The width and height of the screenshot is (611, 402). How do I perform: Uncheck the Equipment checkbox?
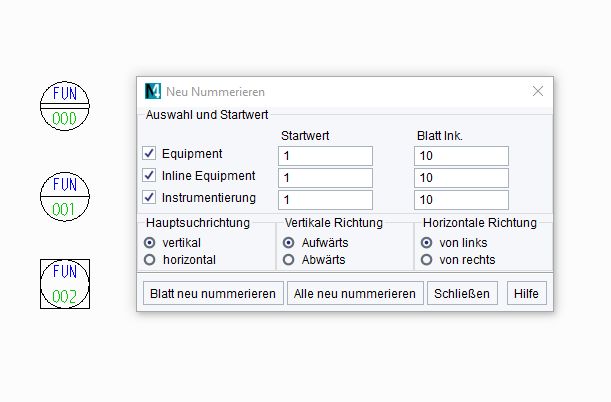149,153
